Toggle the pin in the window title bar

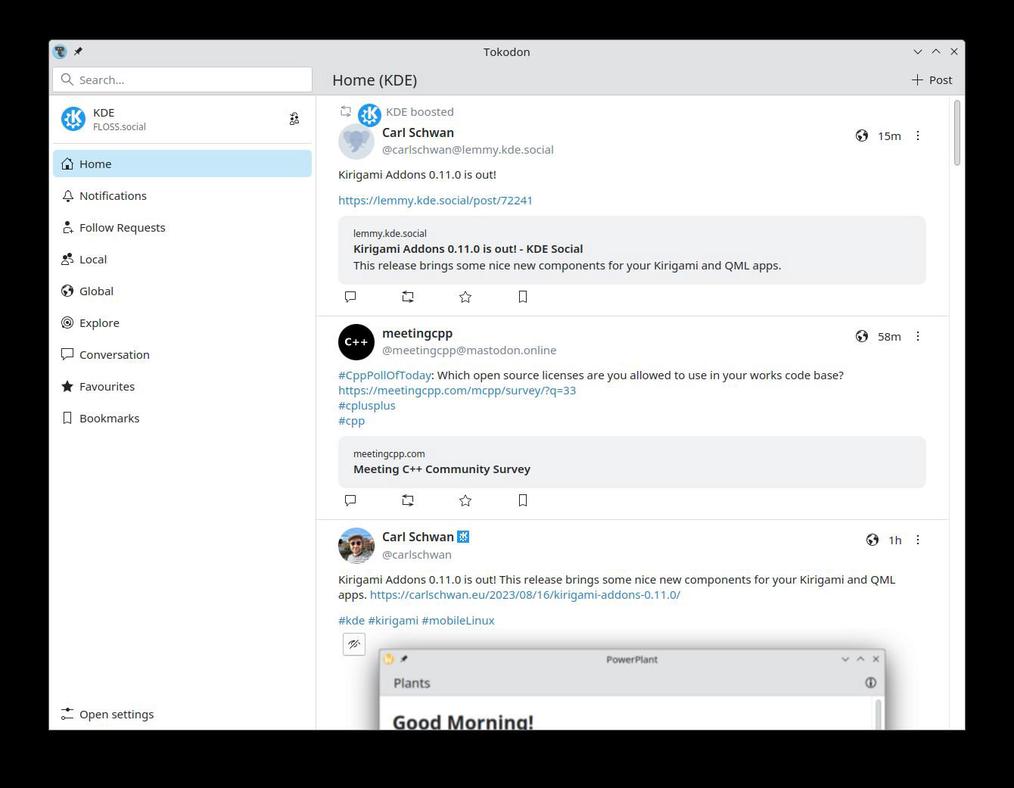coord(77,51)
